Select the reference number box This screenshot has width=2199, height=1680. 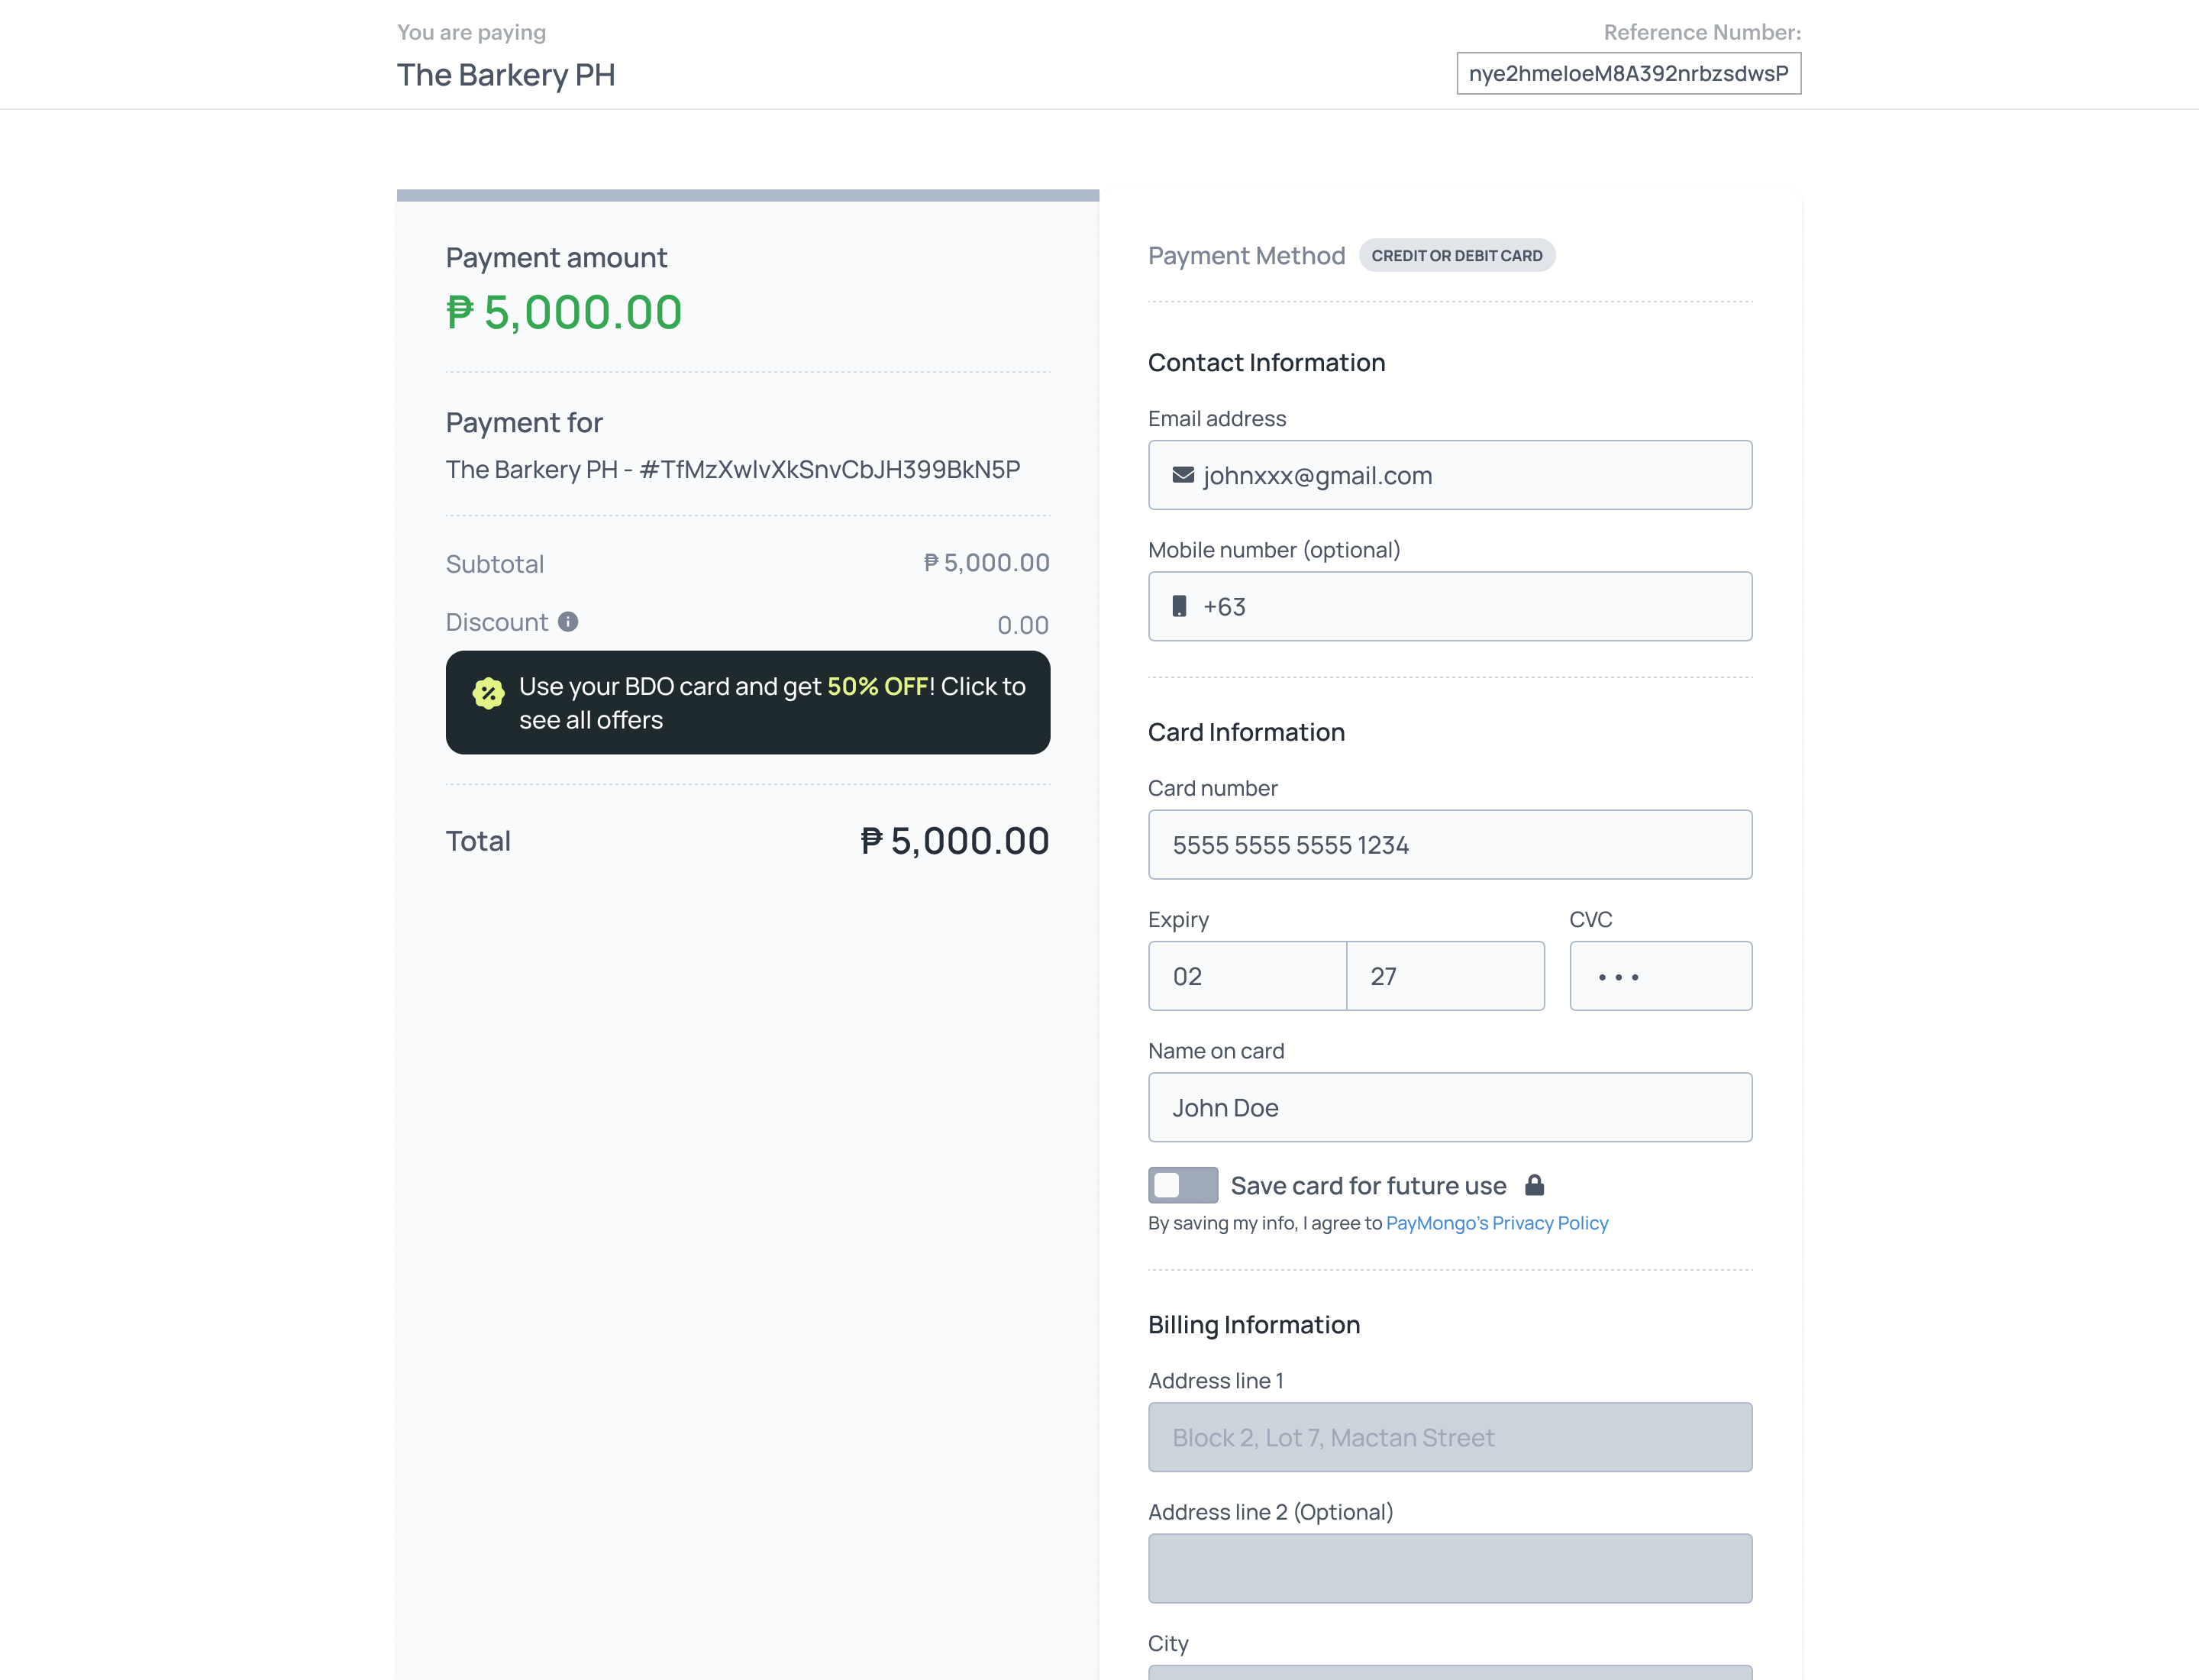(1629, 74)
